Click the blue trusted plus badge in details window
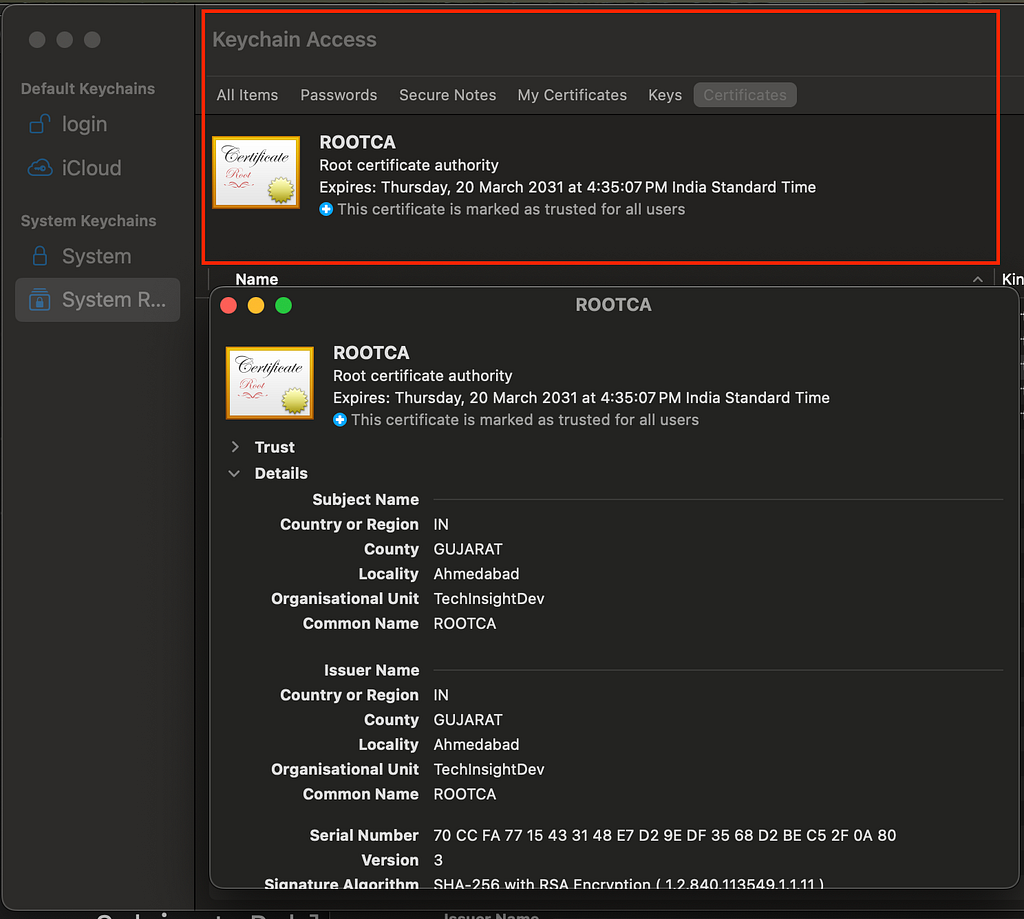Image resolution: width=1024 pixels, height=919 pixels. [340, 420]
